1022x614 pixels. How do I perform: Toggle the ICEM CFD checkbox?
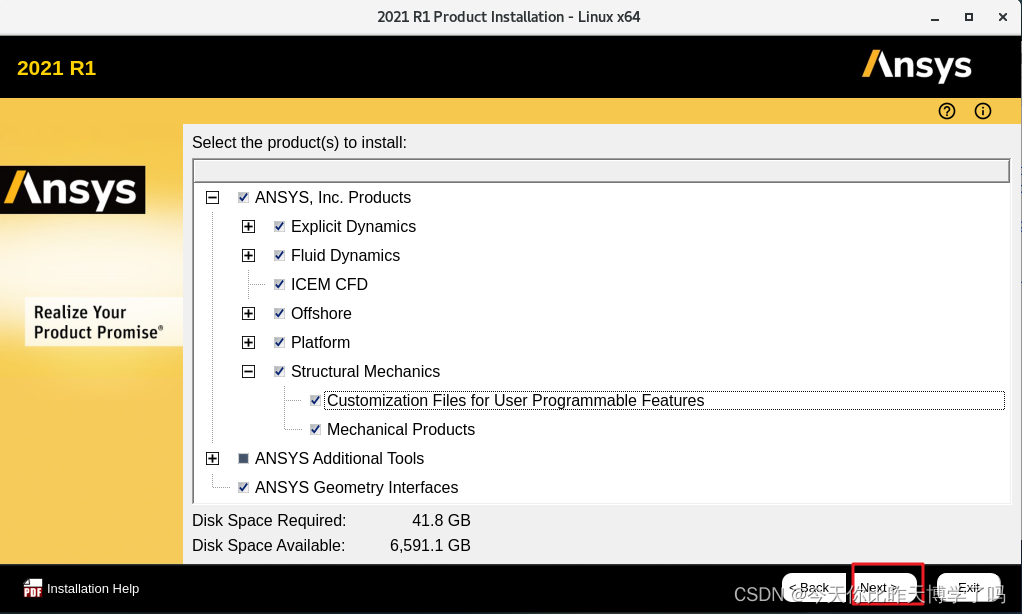click(x=280, y=285)
